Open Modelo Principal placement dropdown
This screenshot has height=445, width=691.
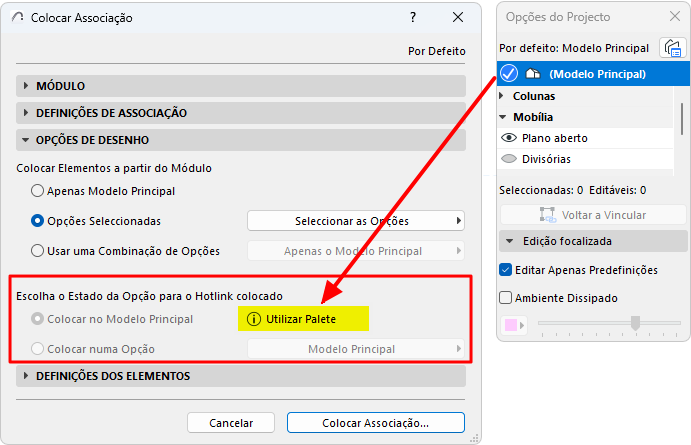(356, 349)
